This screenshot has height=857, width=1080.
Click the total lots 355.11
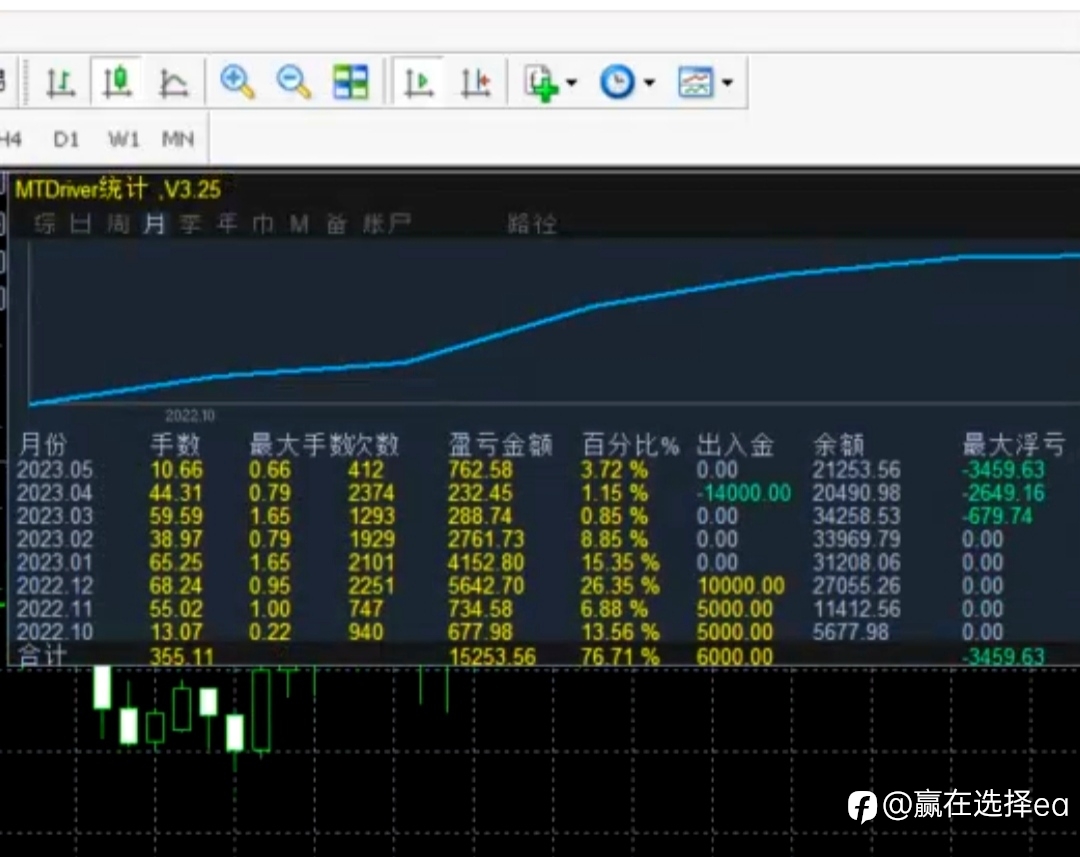182,657
